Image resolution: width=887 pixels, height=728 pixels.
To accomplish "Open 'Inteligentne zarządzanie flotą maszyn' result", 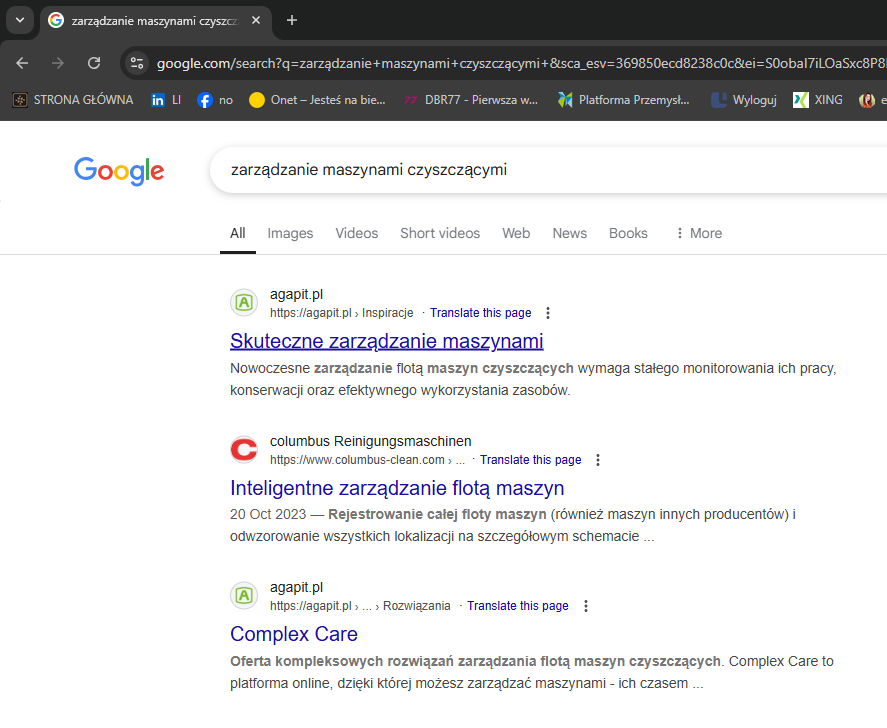I will pyautogui.click(x=397, y=488).
